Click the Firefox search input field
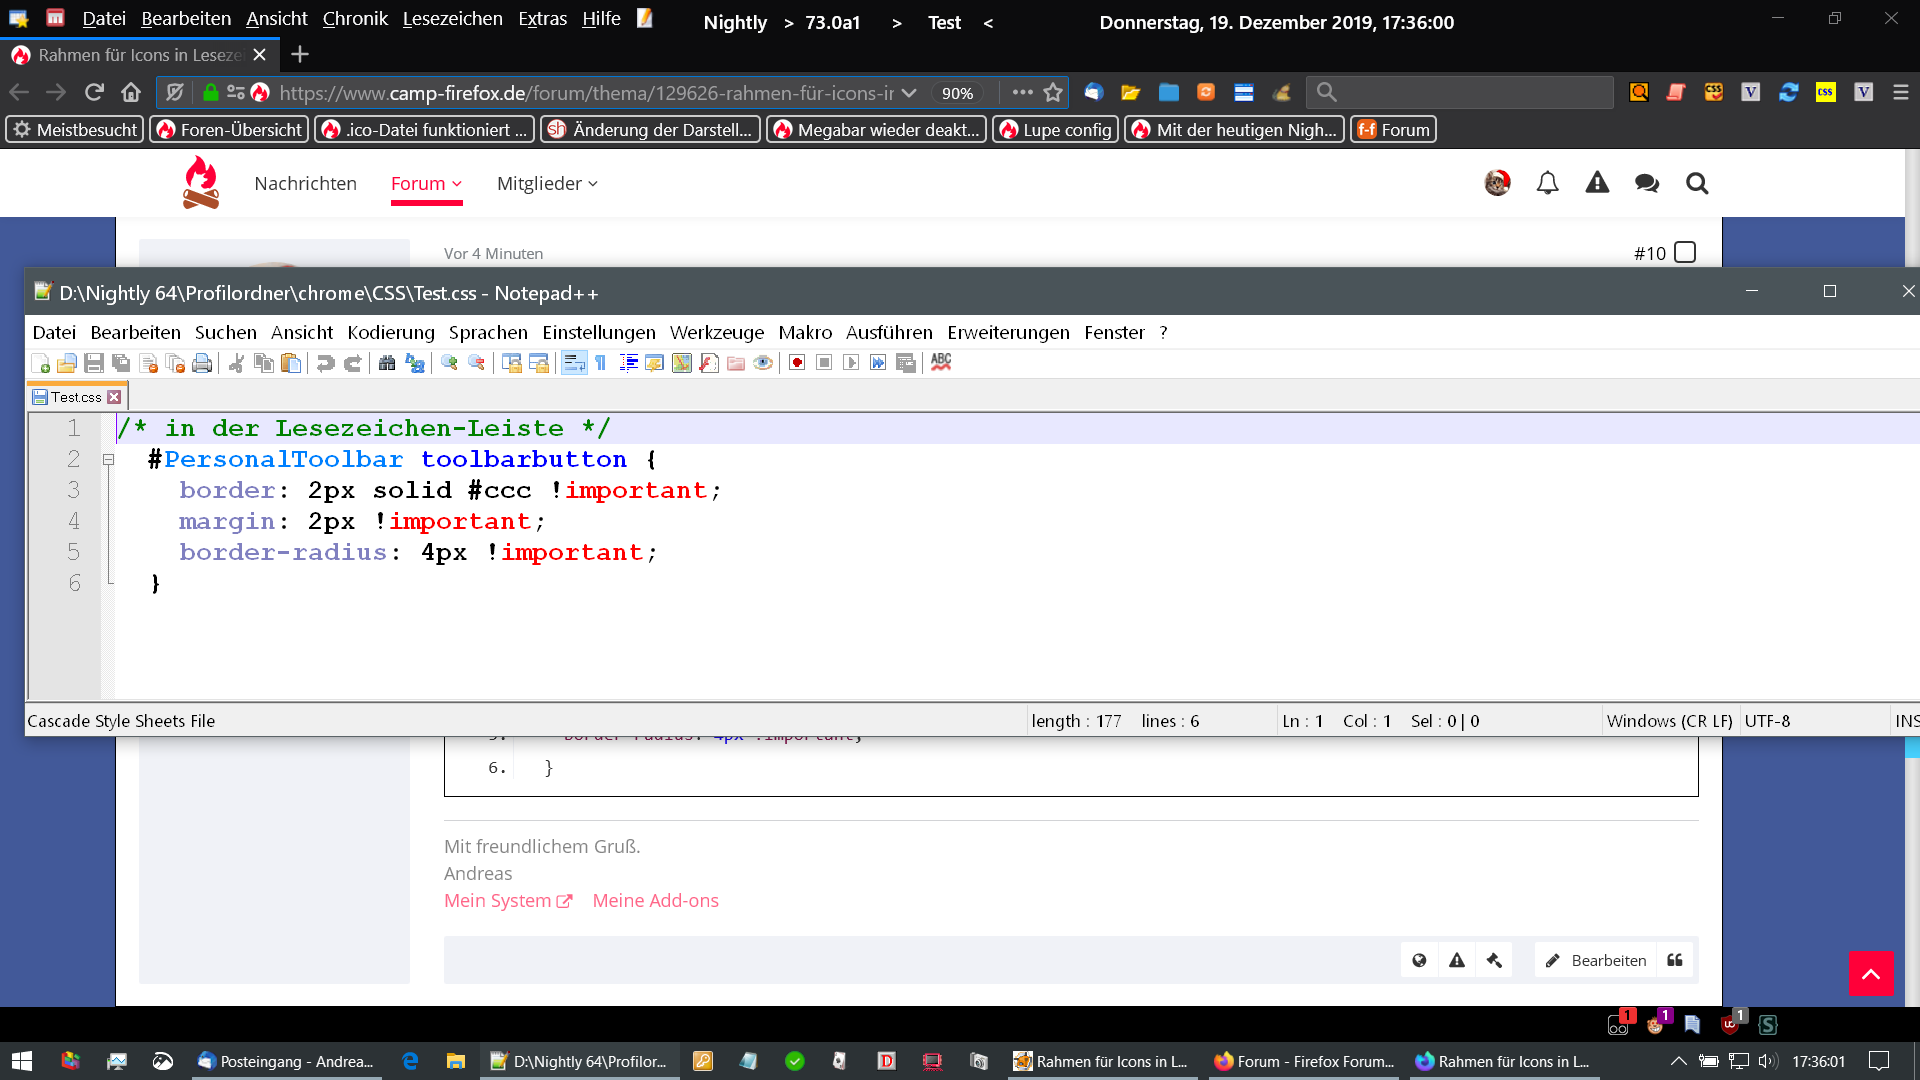1920x1080 pixels. (x=1470, y=93)
